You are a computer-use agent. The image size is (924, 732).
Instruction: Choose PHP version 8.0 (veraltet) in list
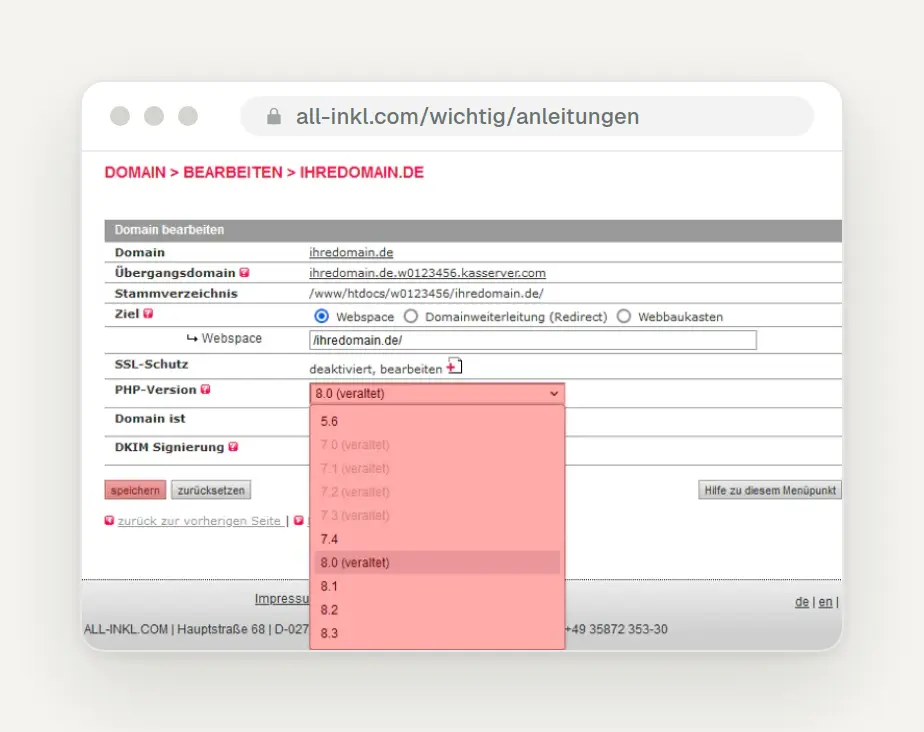pyautogui.click(x=437, y=563)
